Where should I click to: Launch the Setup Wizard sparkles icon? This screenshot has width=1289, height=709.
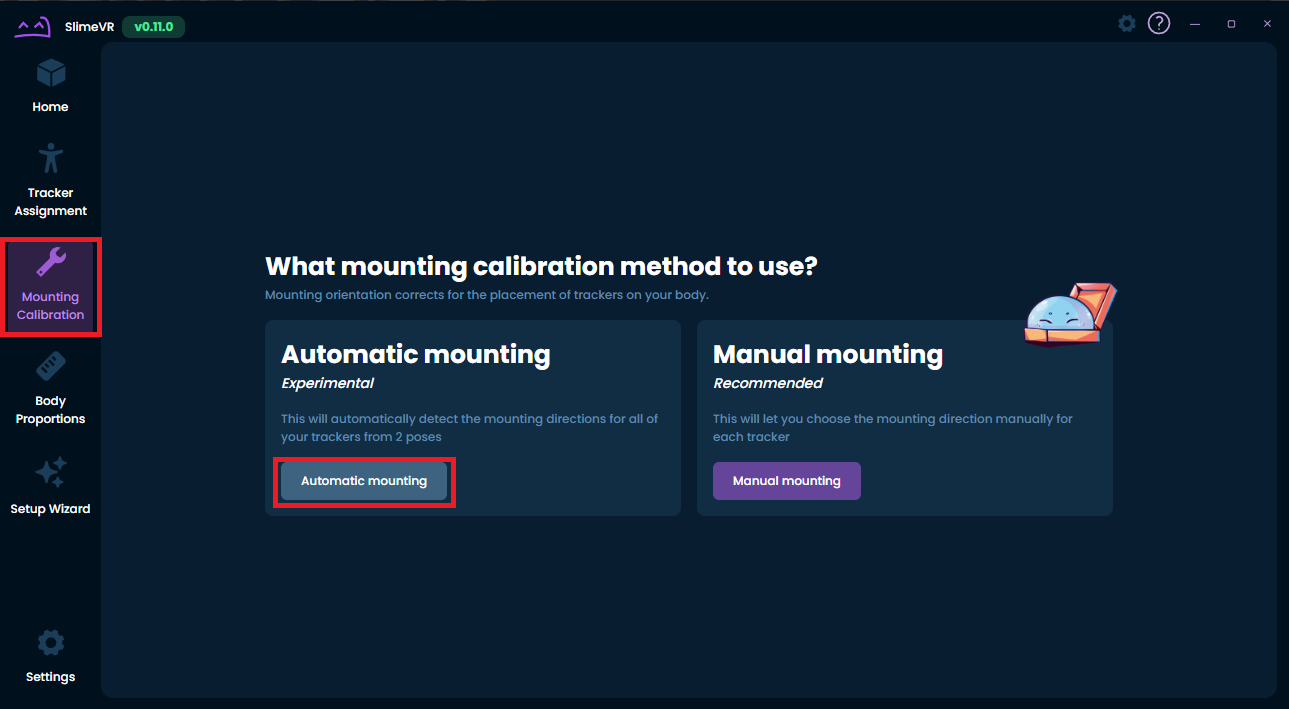point(50,473)
